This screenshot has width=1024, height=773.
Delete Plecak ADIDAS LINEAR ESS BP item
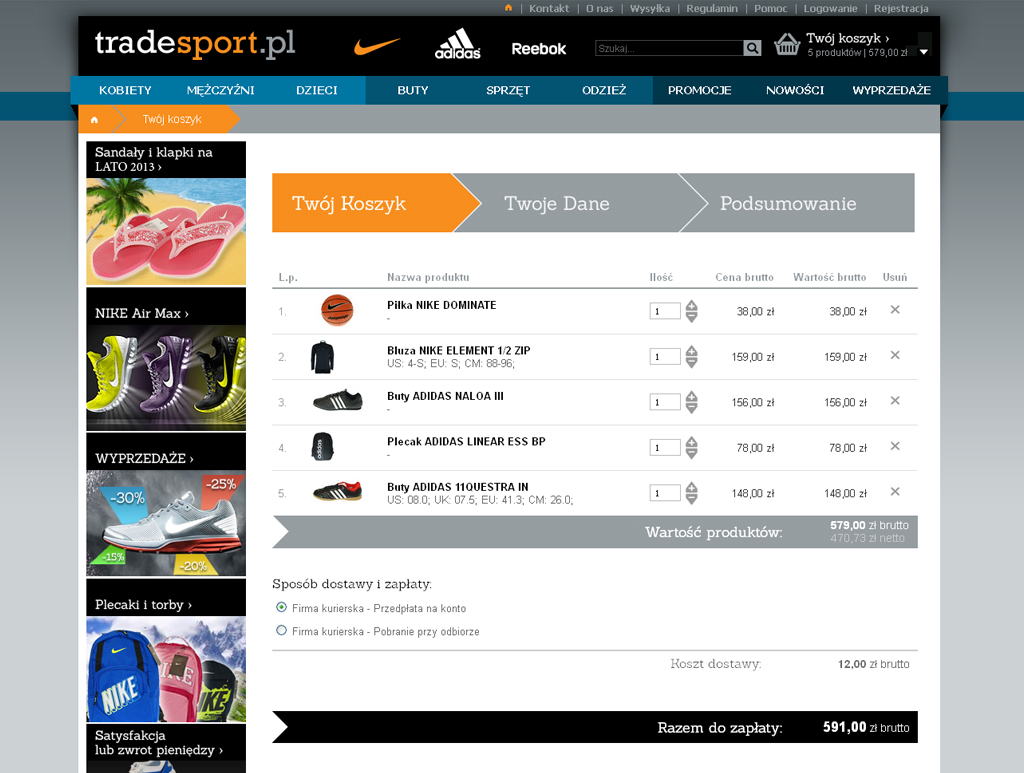click(x=895, y=446)
